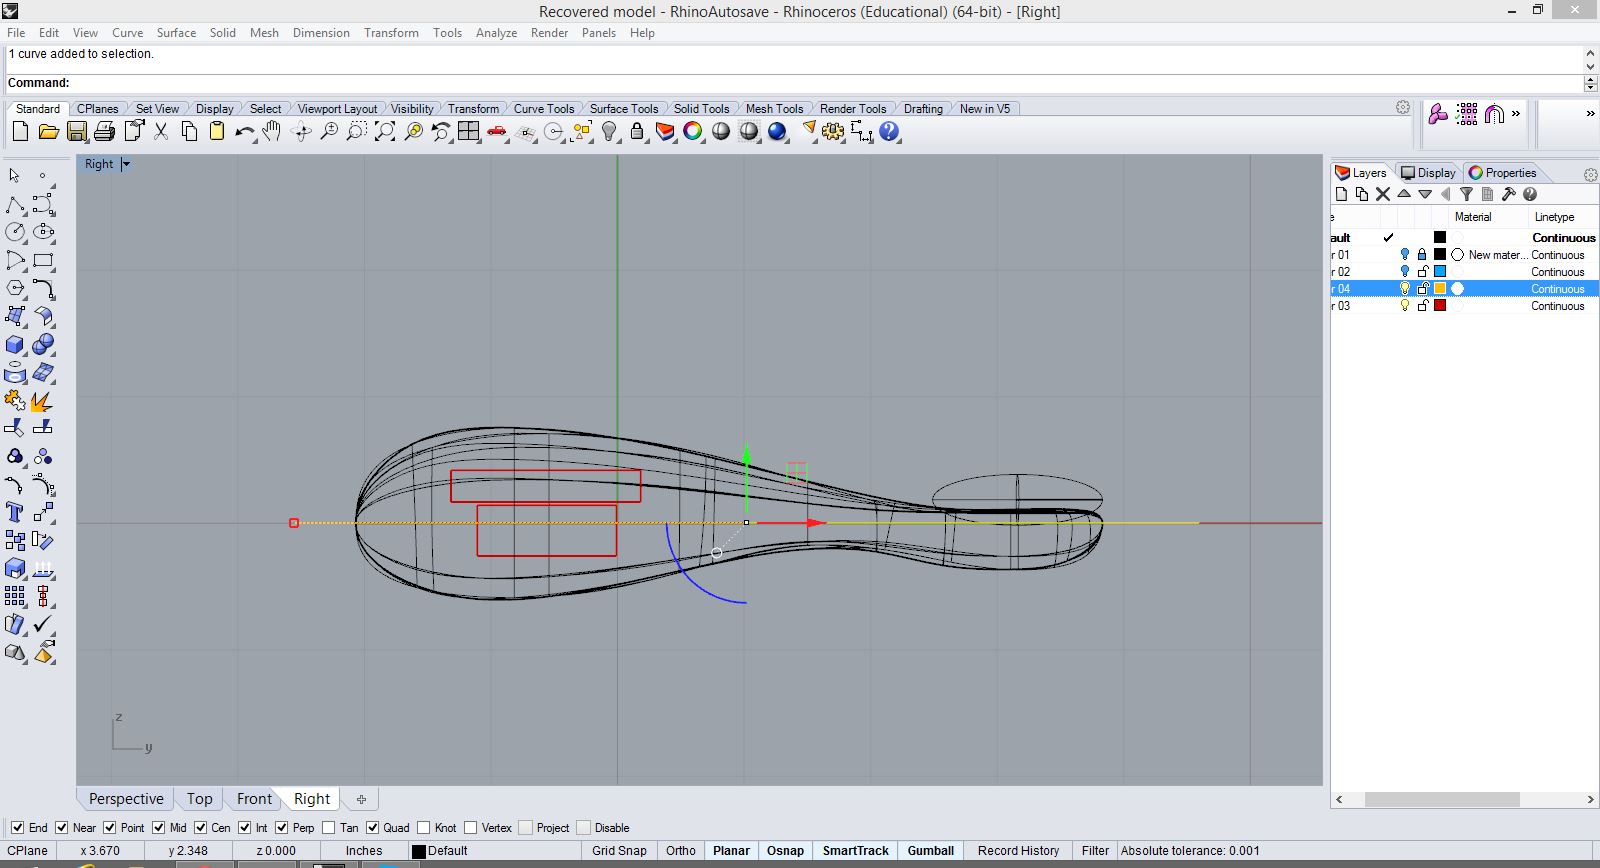Toggle the Tan osnap checkbox
Screen dimensions: 1600x868
point(329,828)
